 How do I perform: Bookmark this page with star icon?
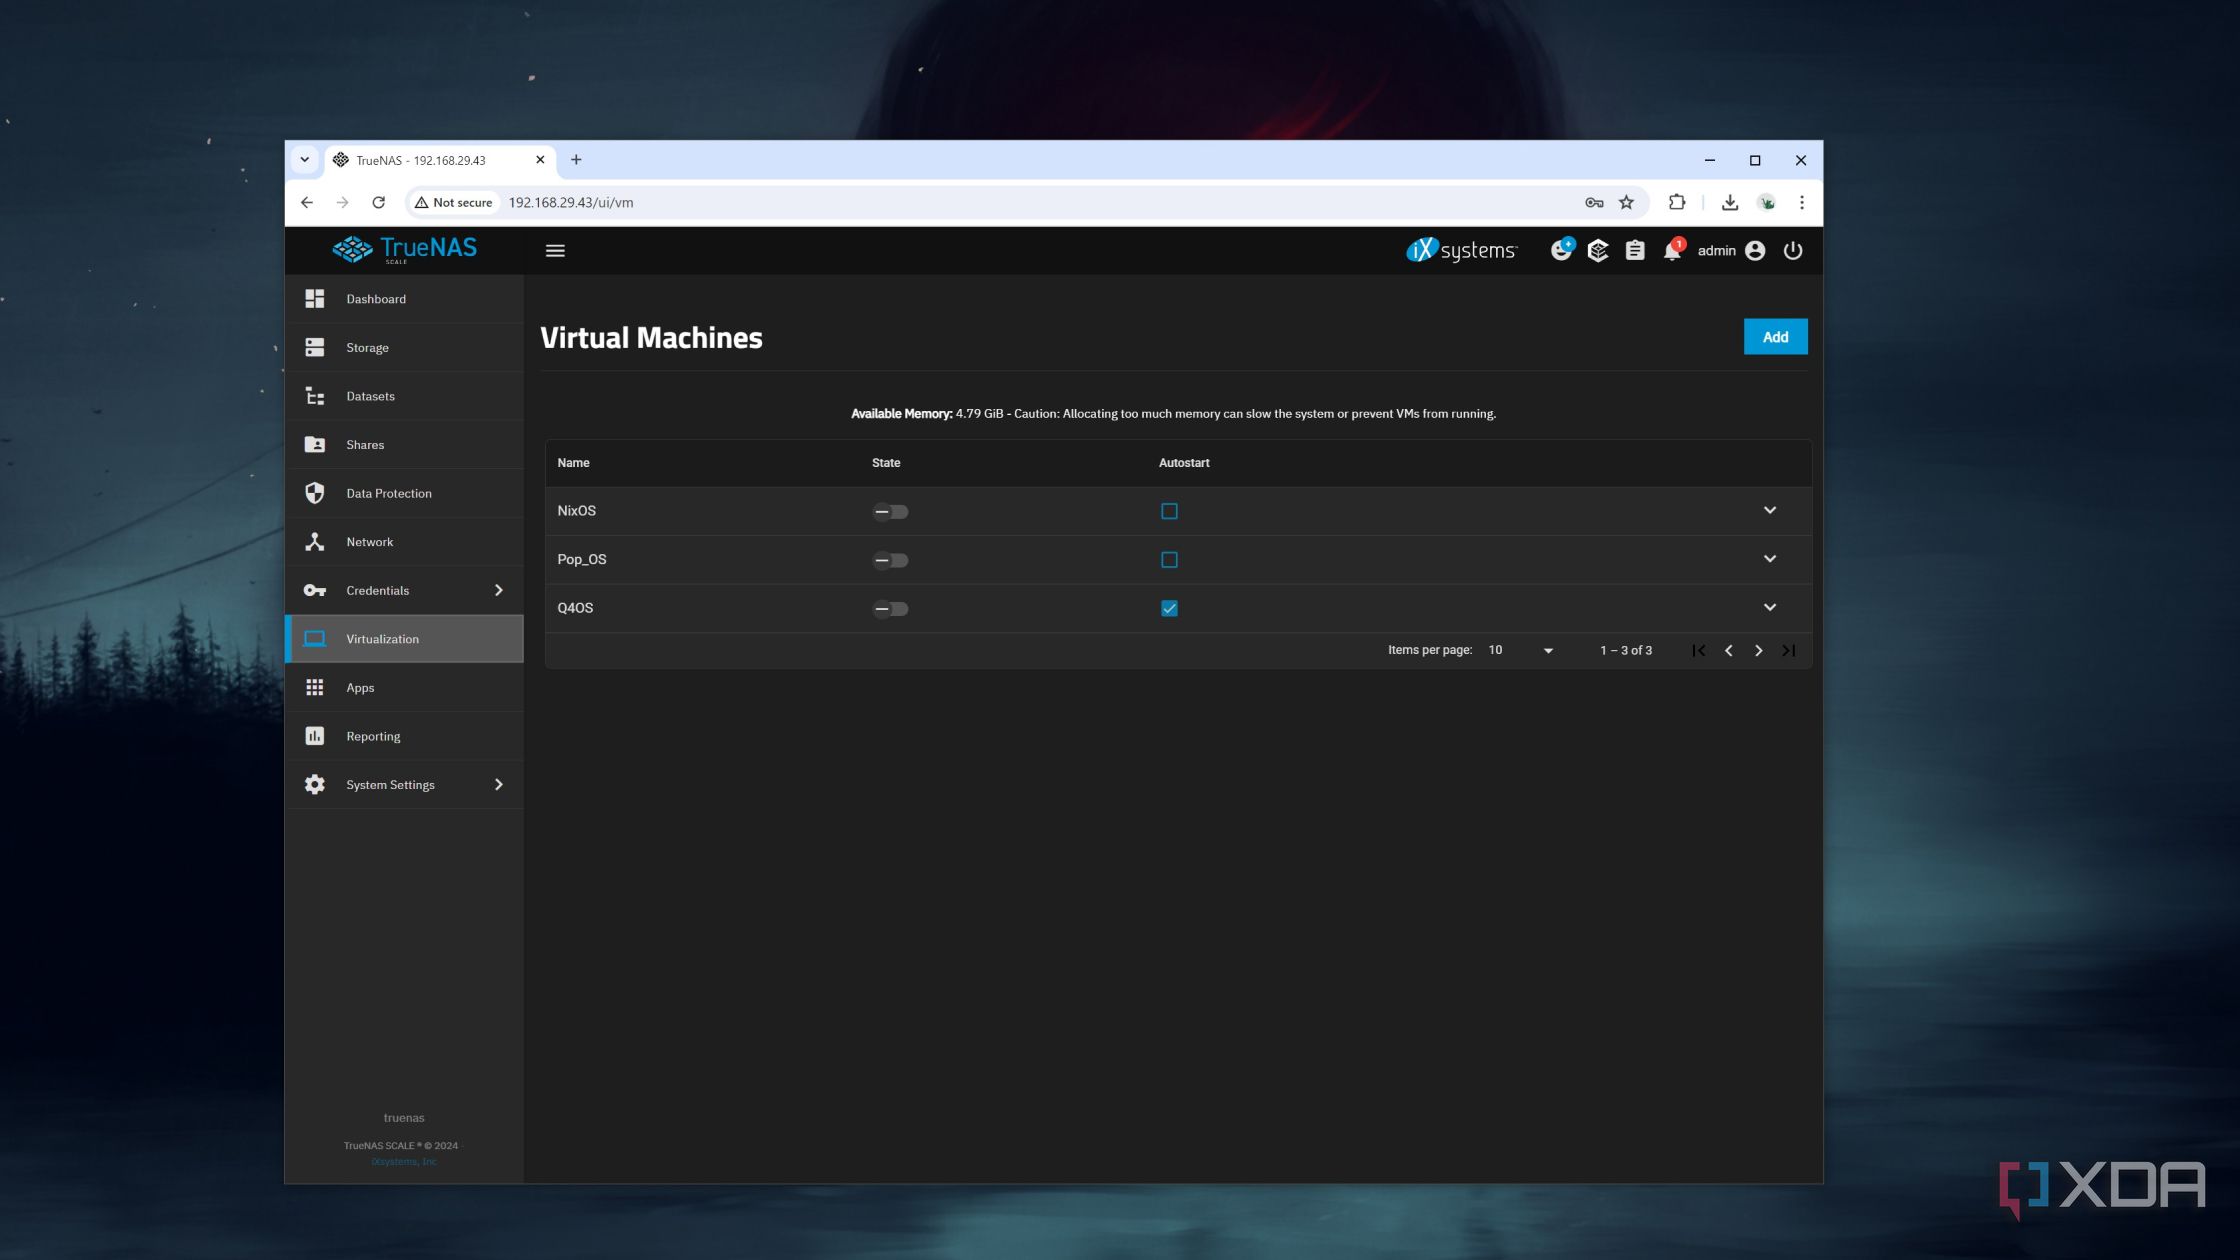click(x=1626, y=202)
